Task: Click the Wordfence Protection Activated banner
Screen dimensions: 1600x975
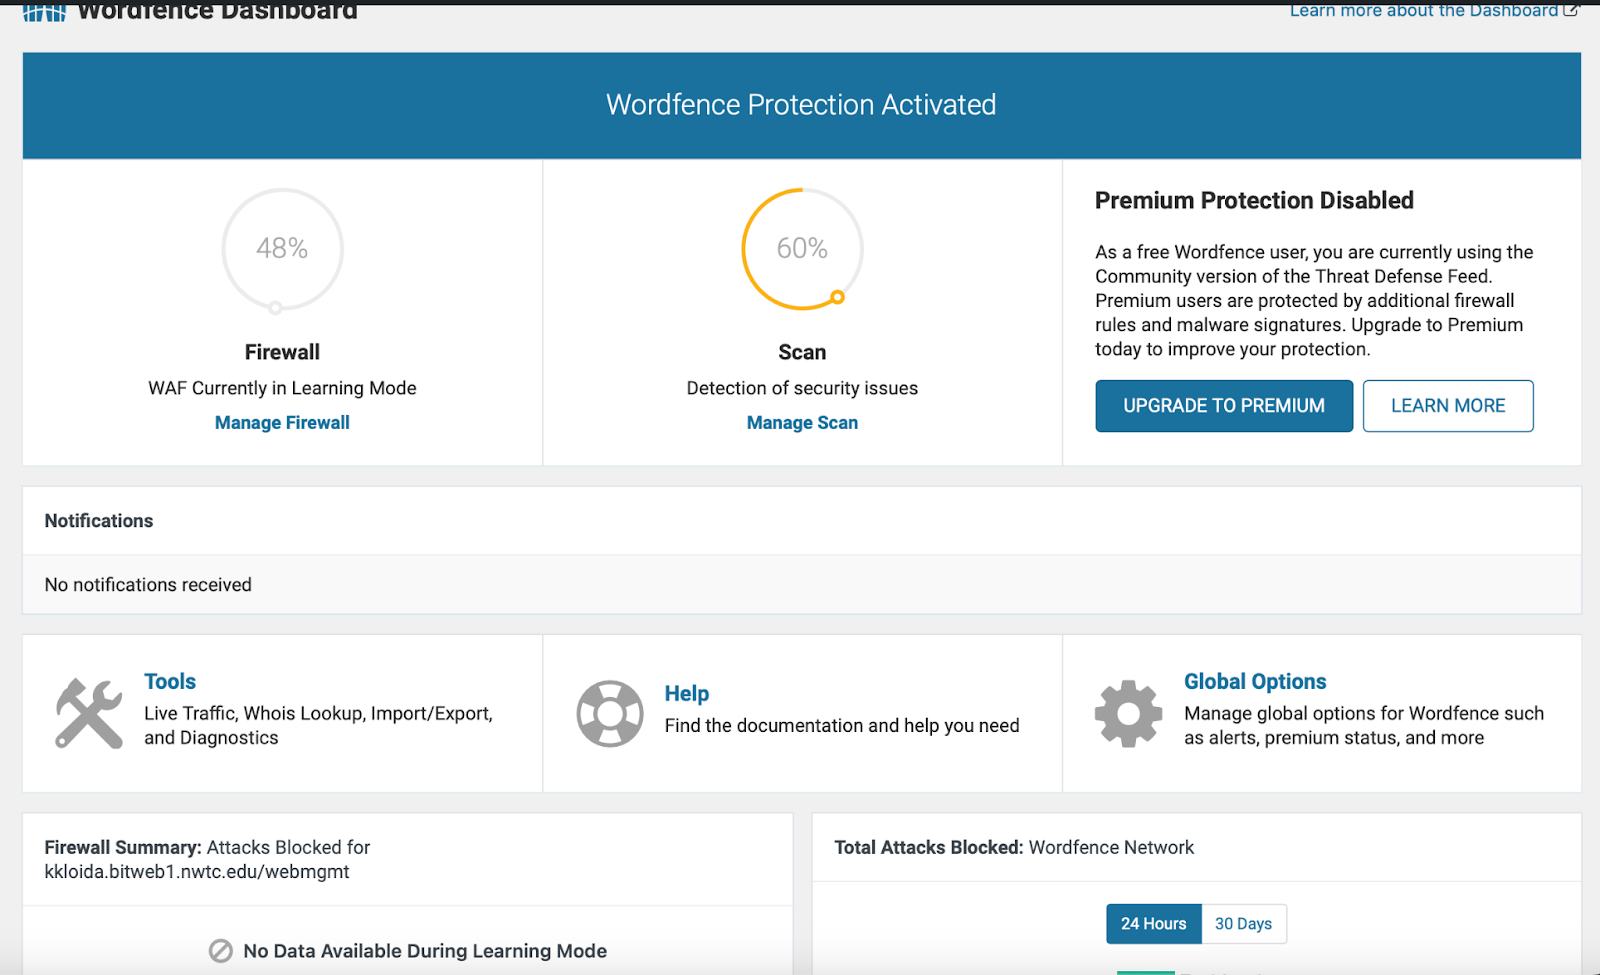Action: click(801, 105)
